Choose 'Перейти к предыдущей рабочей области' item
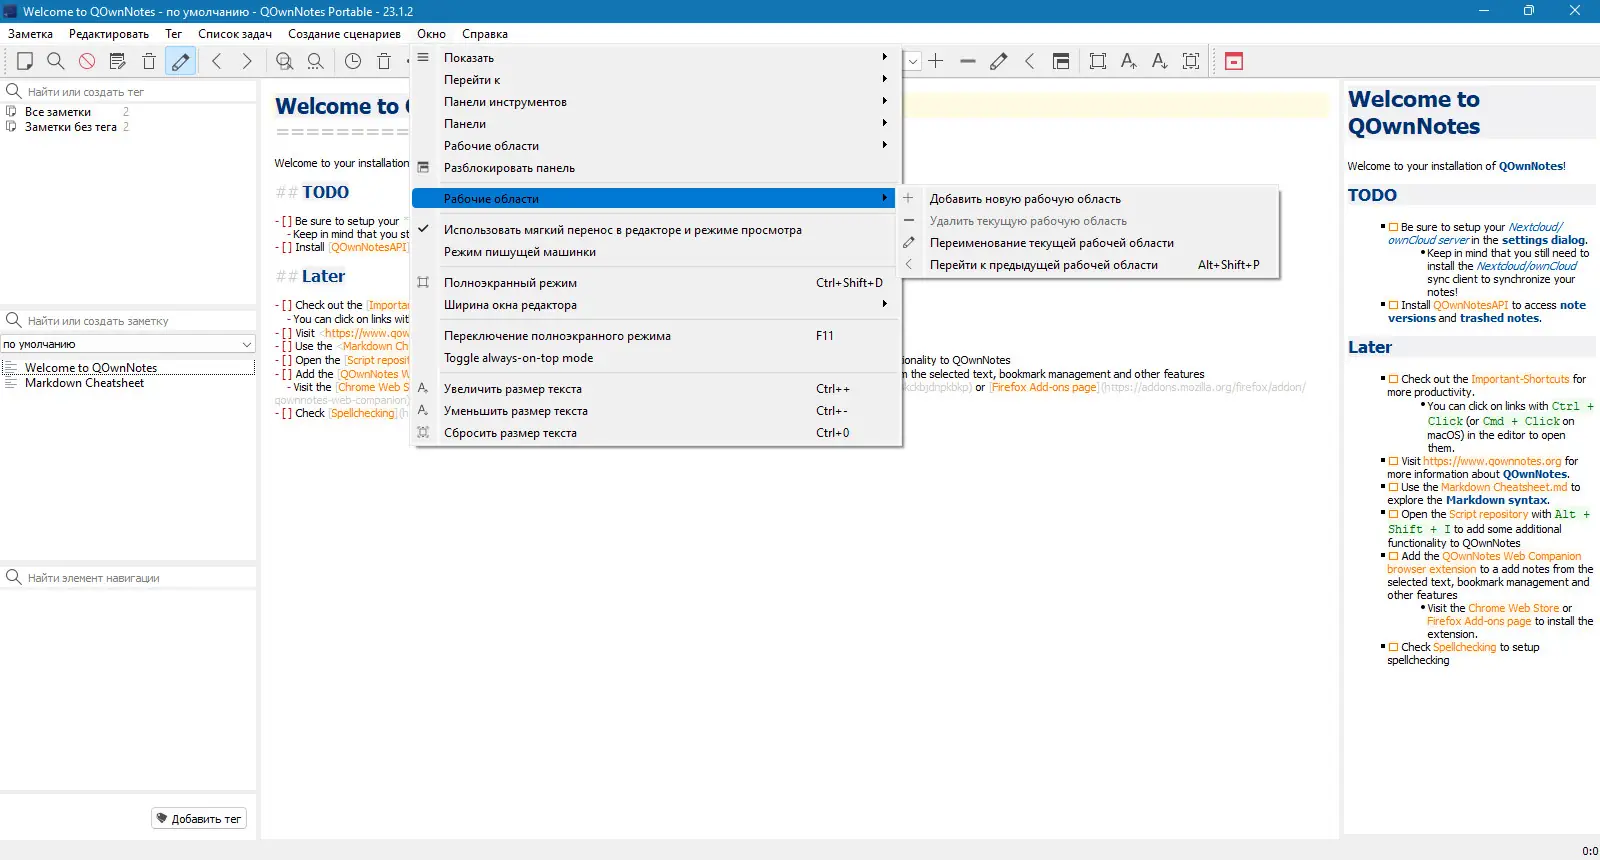Image resolution: width=1600 pixels, height=860 pixels. coord(1089,265)
